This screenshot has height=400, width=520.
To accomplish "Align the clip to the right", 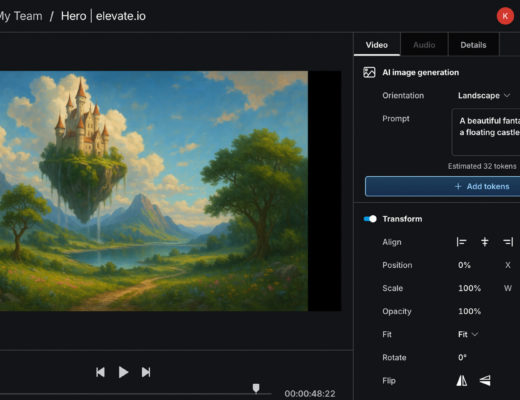I will [508, 242].
